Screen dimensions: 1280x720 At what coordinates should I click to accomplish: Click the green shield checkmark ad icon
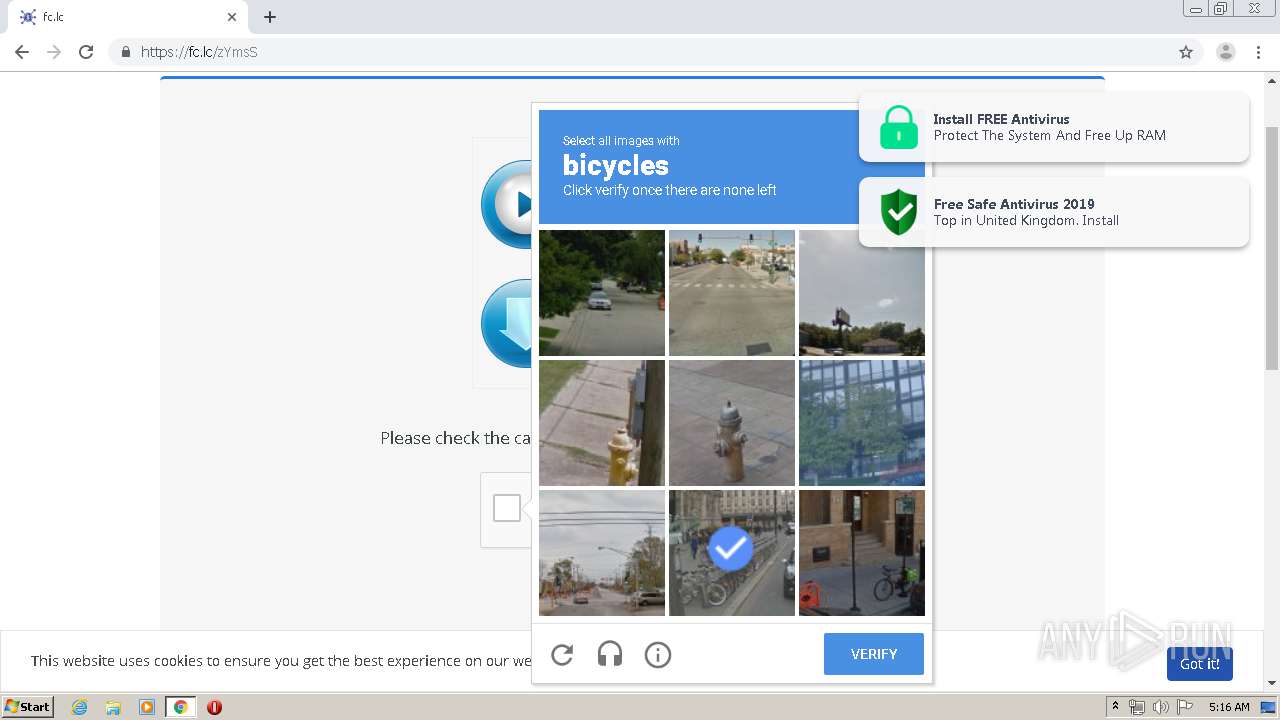pyautogui.click(x=898, y=212)
